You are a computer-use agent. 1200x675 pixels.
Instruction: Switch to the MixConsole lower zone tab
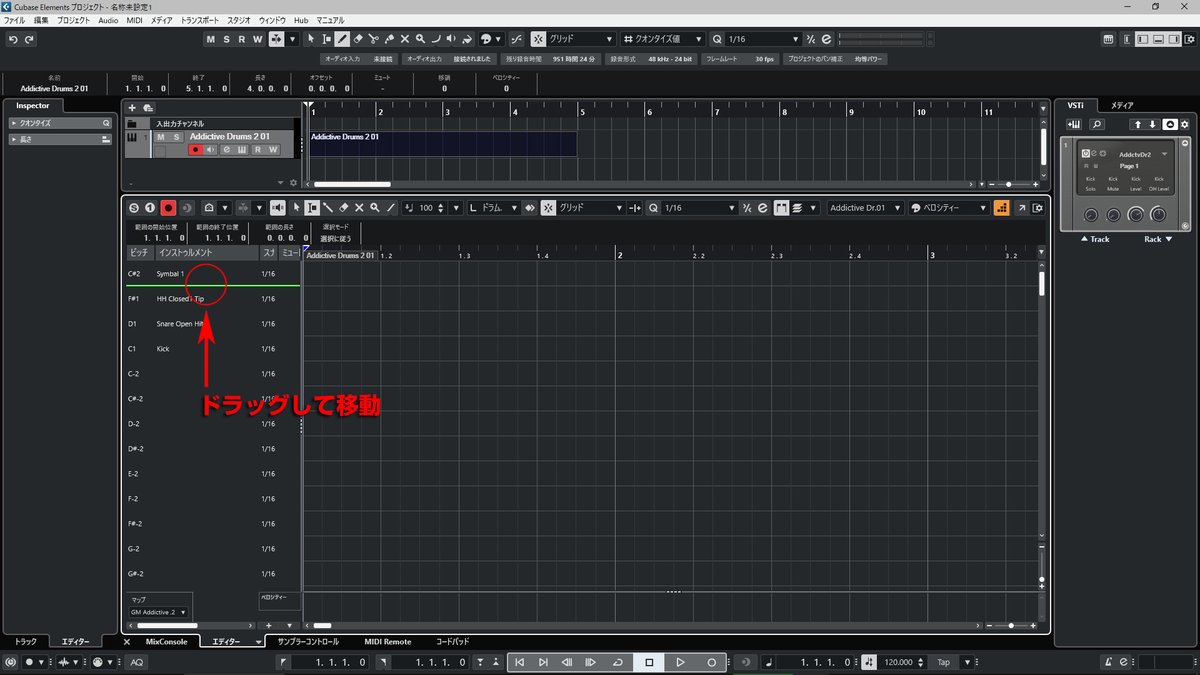166,641
